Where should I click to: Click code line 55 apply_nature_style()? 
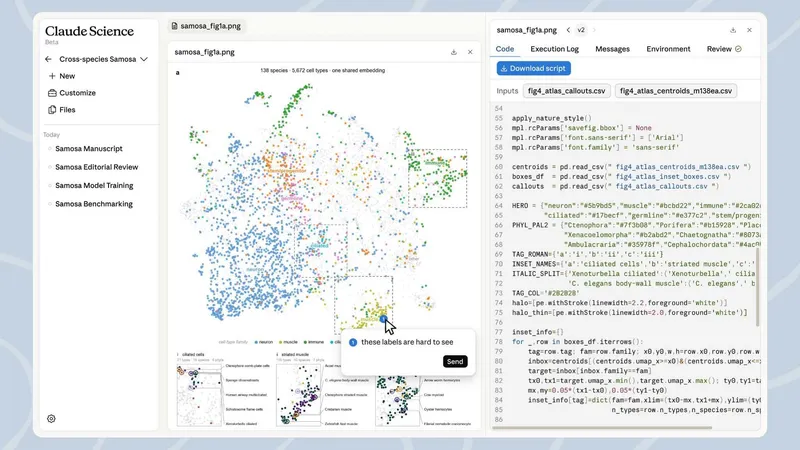click(552, 118)
